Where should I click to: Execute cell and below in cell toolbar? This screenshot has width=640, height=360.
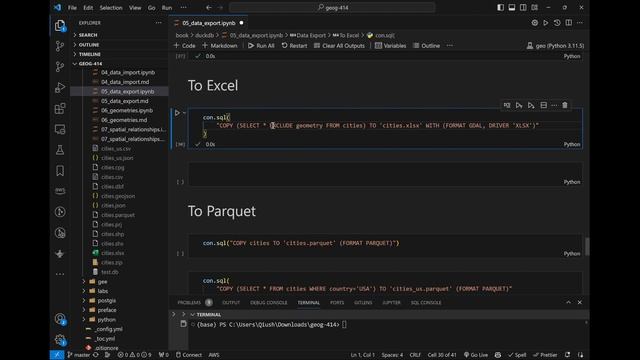tap(531, 105)
